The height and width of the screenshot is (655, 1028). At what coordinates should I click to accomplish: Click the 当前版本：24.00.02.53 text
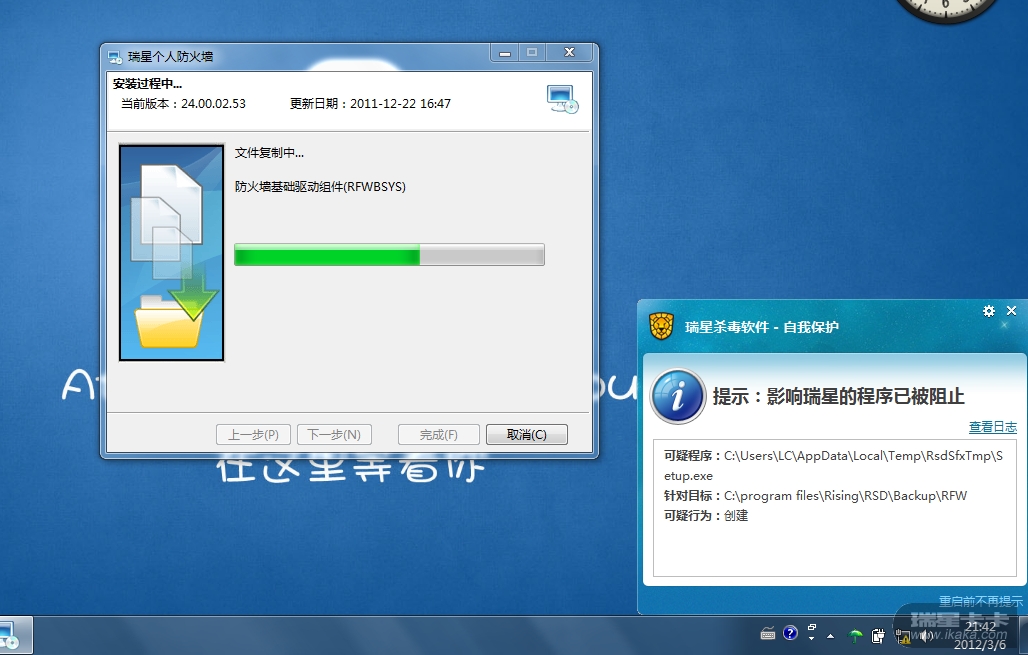pyautogui.click(x=183, y=104)
